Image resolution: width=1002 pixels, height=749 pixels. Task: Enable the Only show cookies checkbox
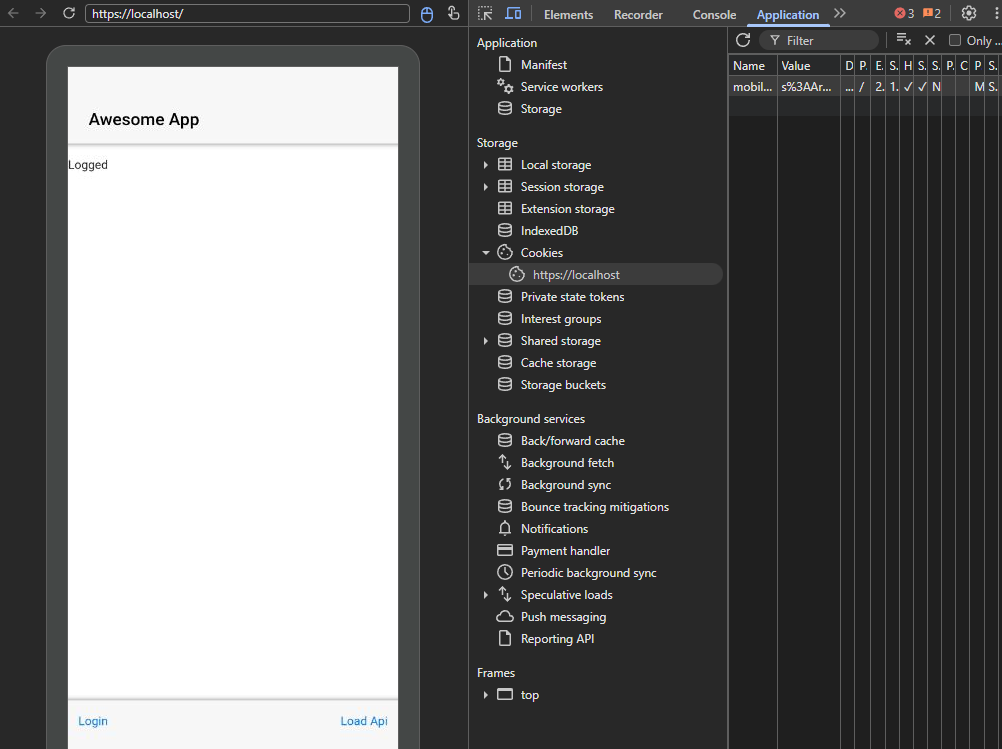[x=955, y=40]
